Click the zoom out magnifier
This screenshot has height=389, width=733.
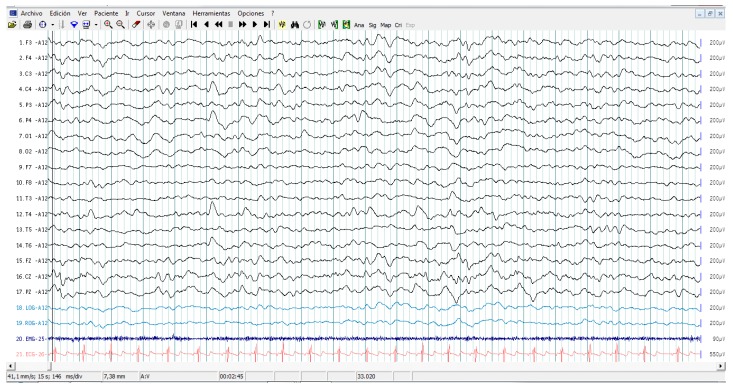120,25
